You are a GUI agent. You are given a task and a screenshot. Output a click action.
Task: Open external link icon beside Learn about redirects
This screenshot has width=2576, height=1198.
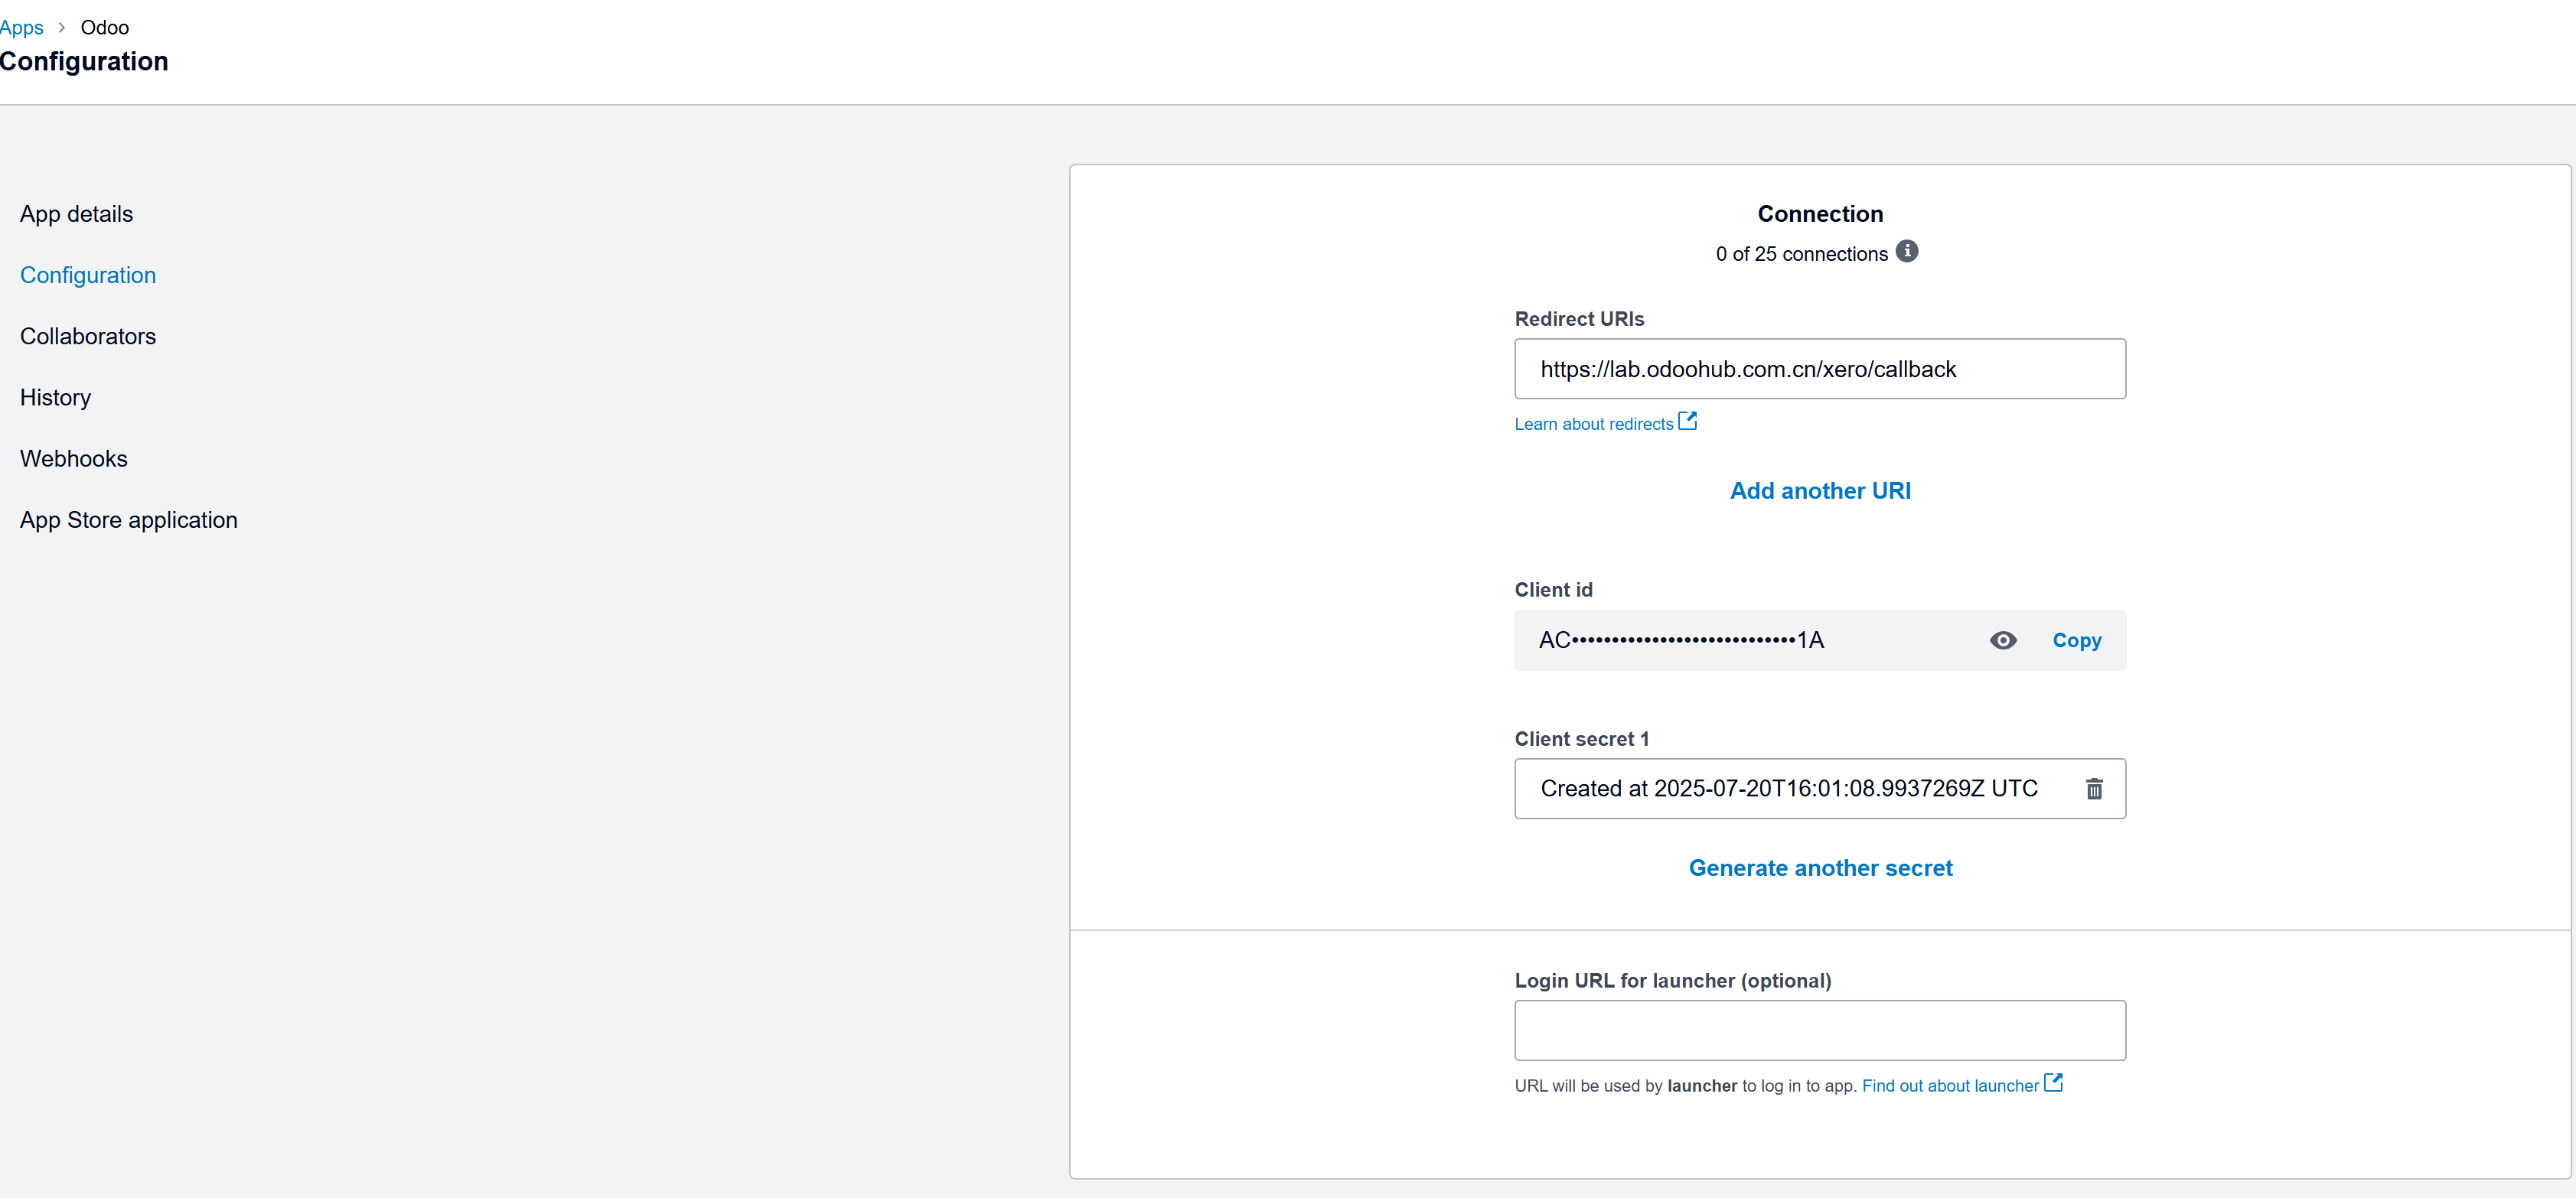1688,421
